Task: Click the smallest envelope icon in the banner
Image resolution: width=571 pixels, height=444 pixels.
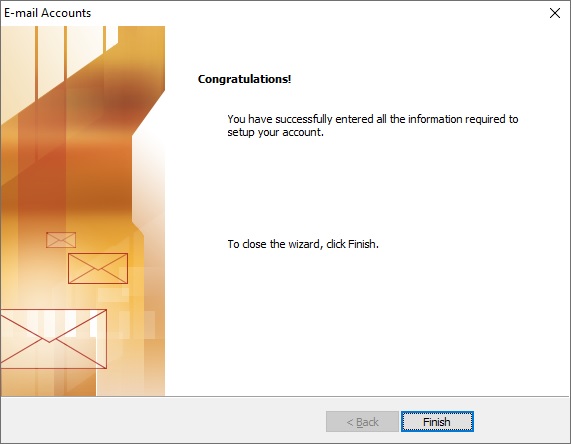Action: click(61, 240)
